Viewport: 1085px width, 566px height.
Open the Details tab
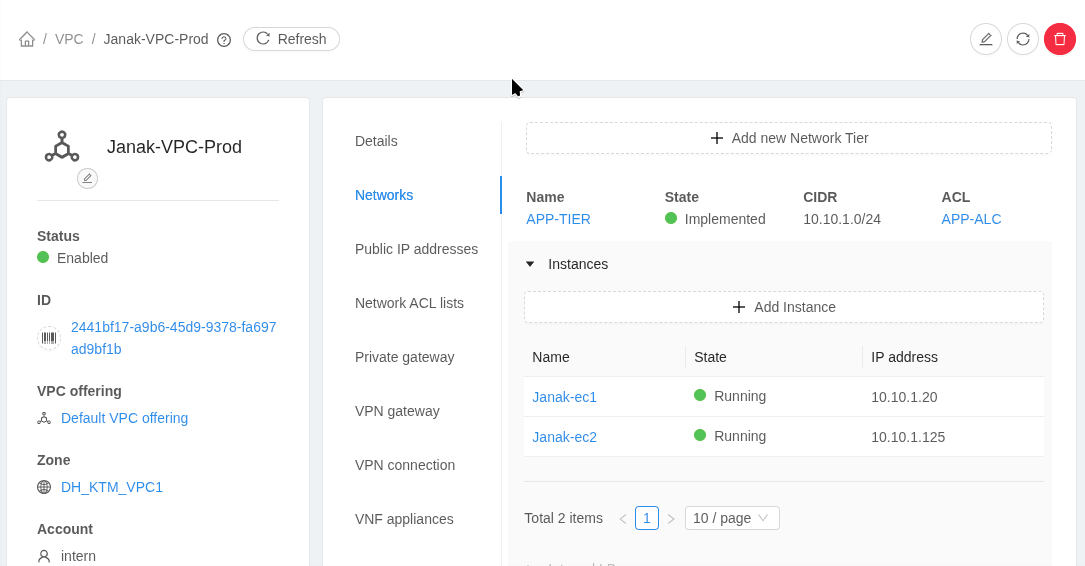point(376,141)
